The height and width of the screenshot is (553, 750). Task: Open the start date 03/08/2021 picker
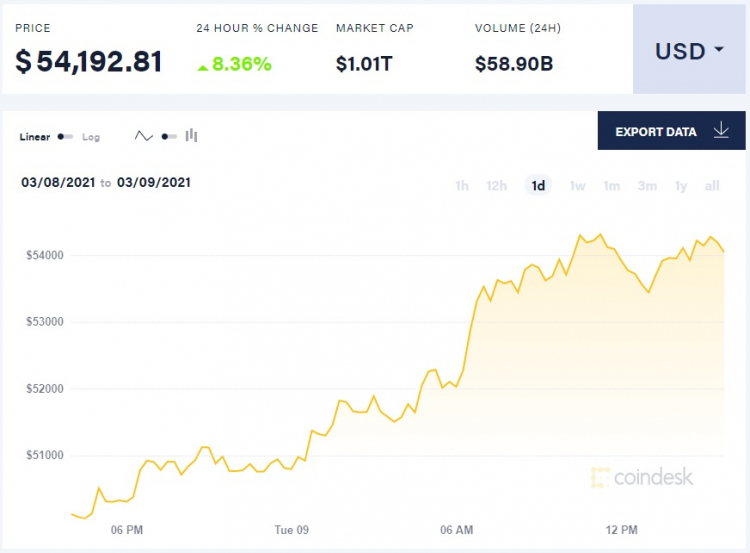[58, 183]
